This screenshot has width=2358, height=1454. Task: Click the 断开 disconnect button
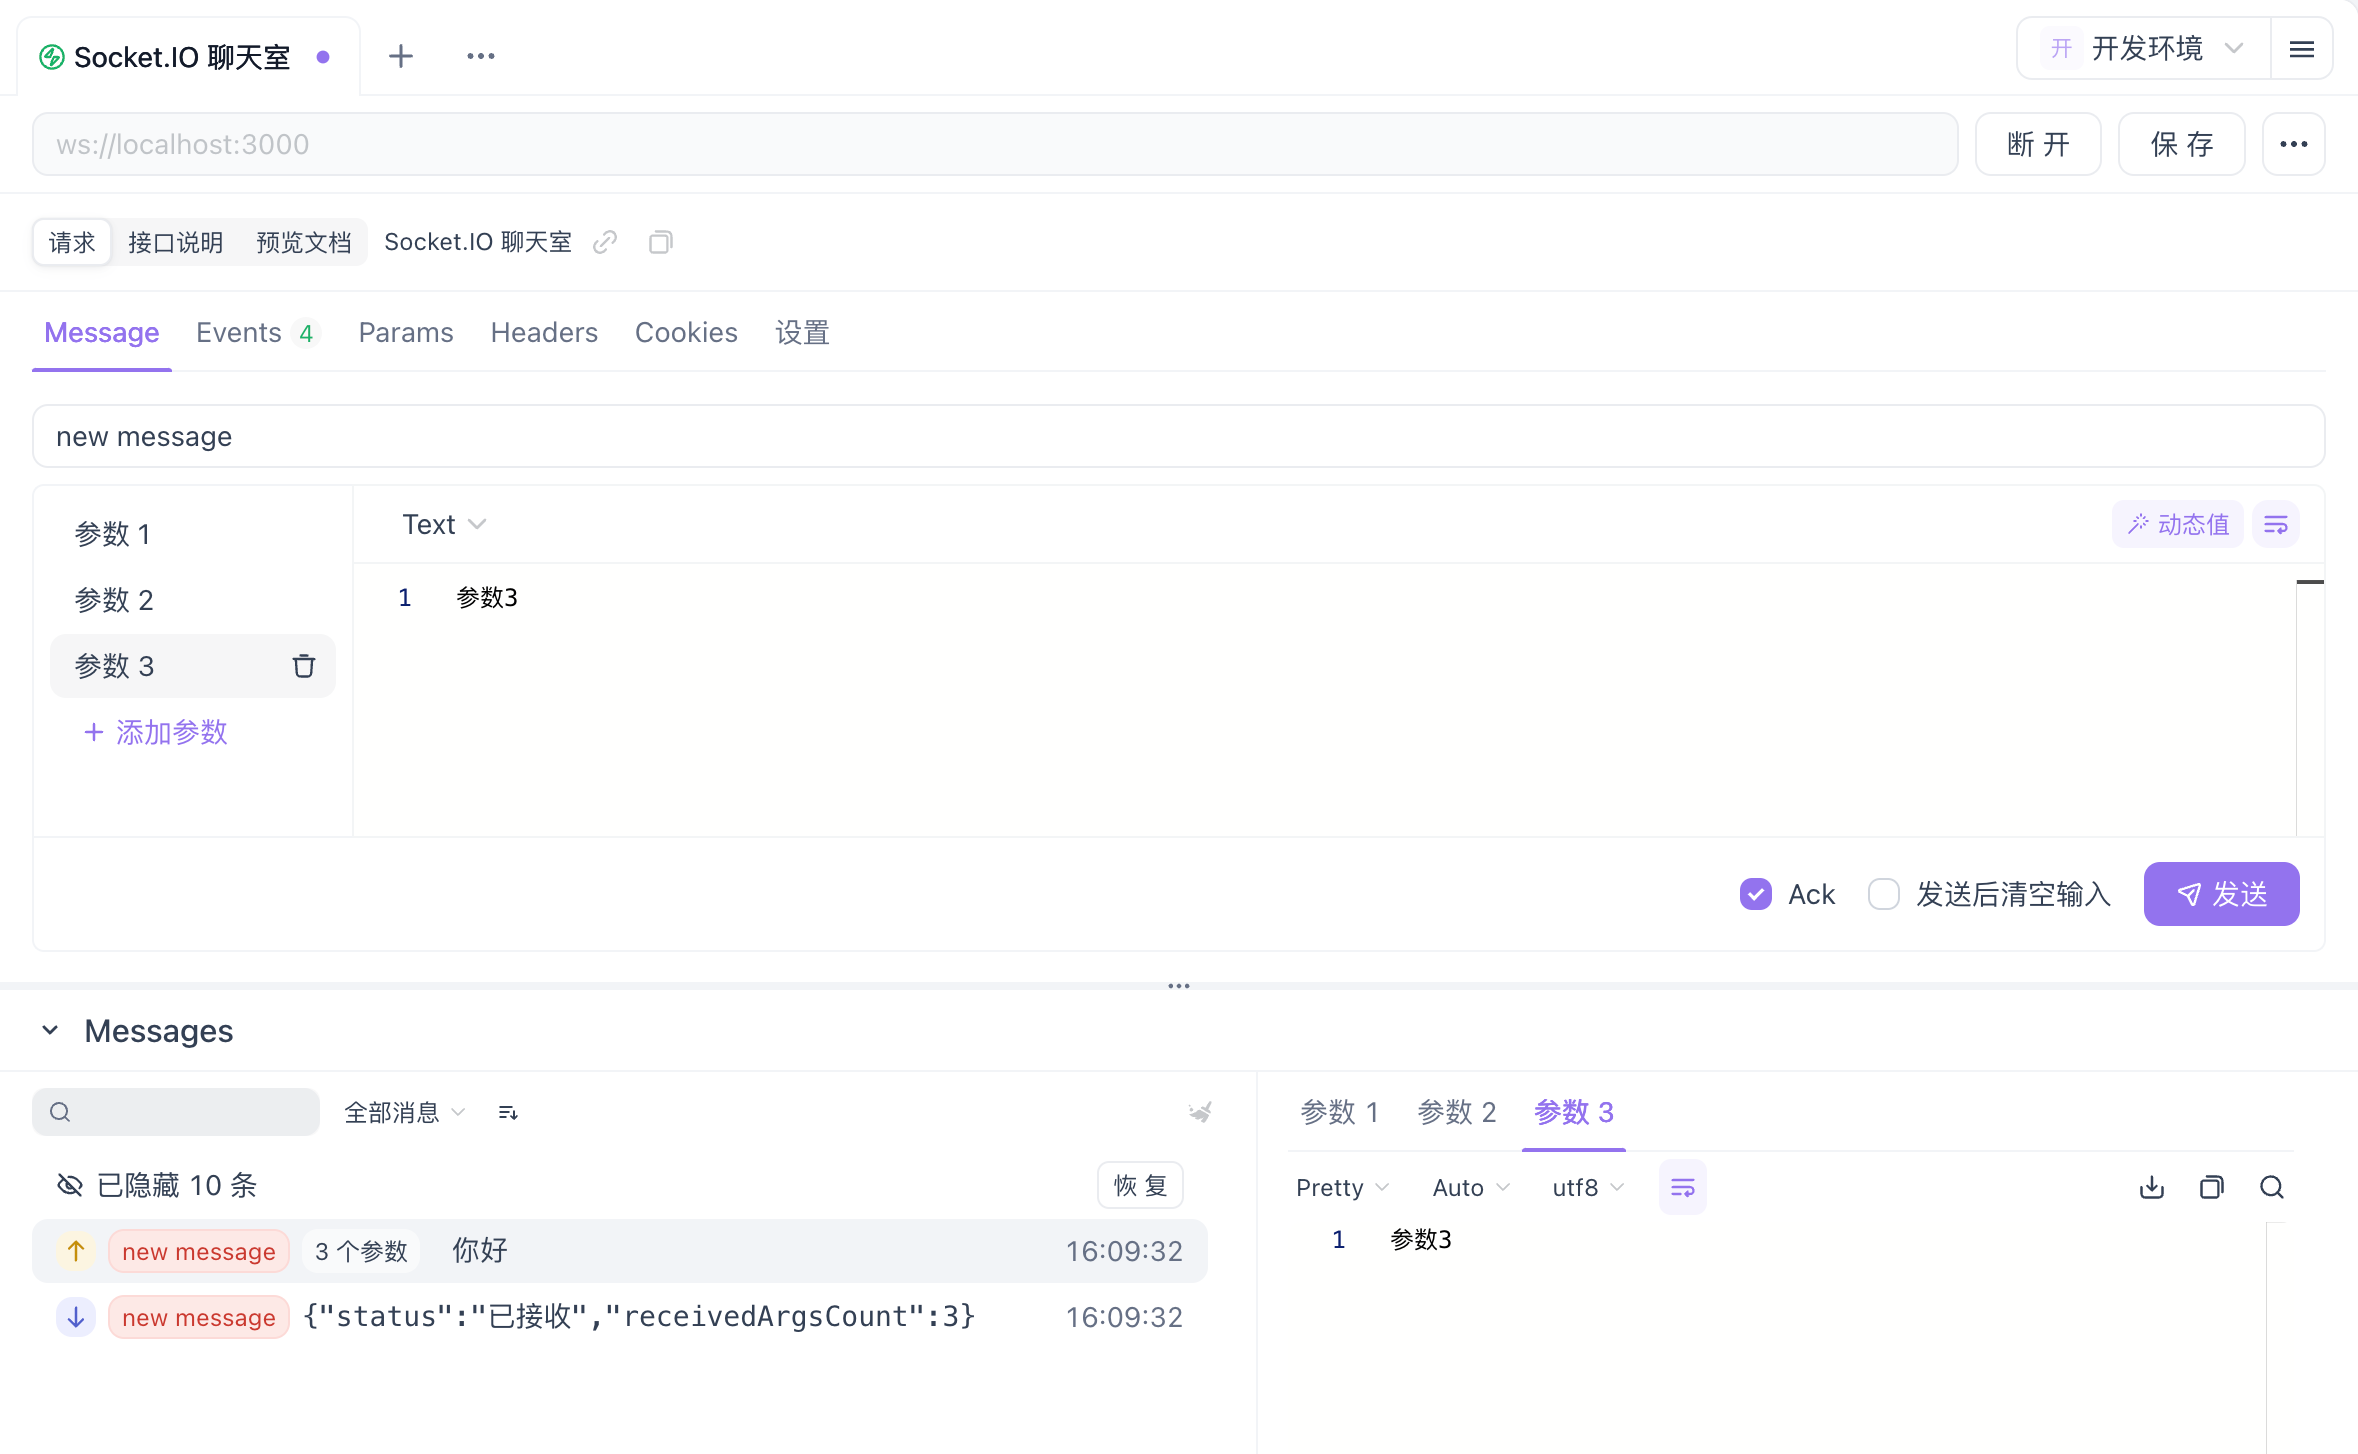[2038, 145]
